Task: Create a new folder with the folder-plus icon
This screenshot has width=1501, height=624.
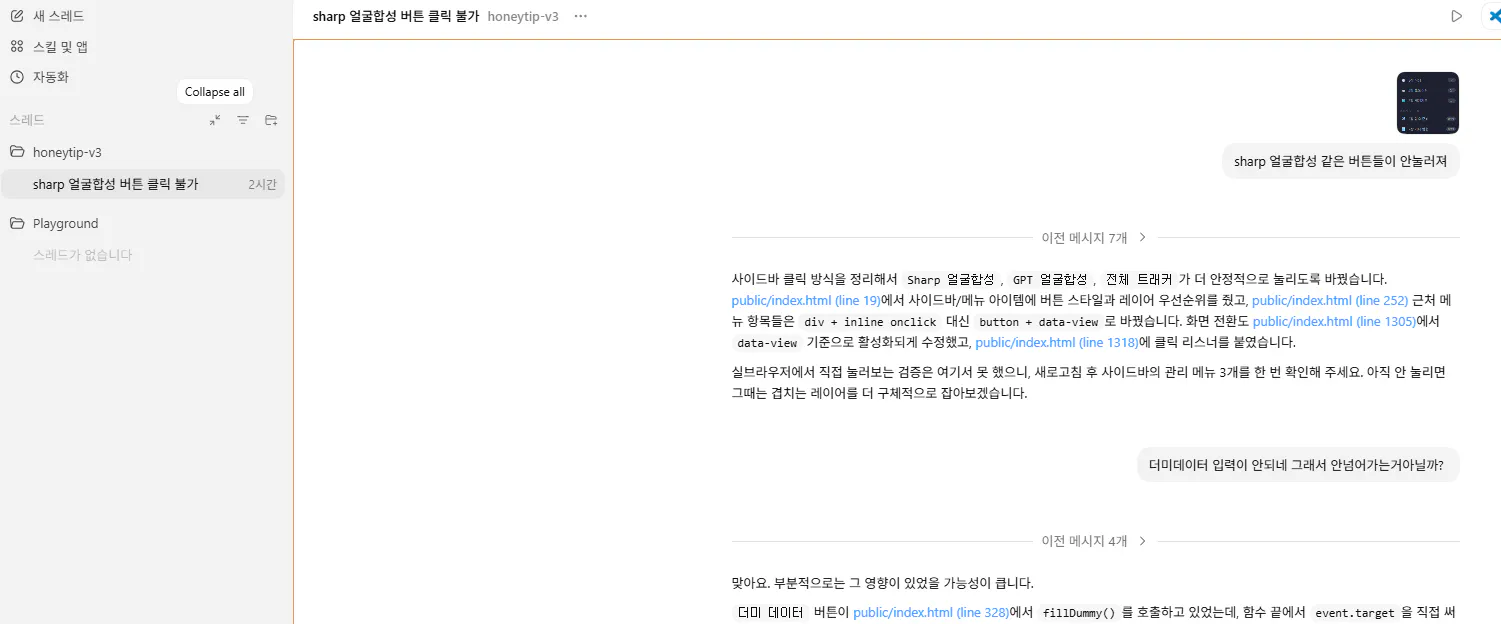Action: pos(270,120)
